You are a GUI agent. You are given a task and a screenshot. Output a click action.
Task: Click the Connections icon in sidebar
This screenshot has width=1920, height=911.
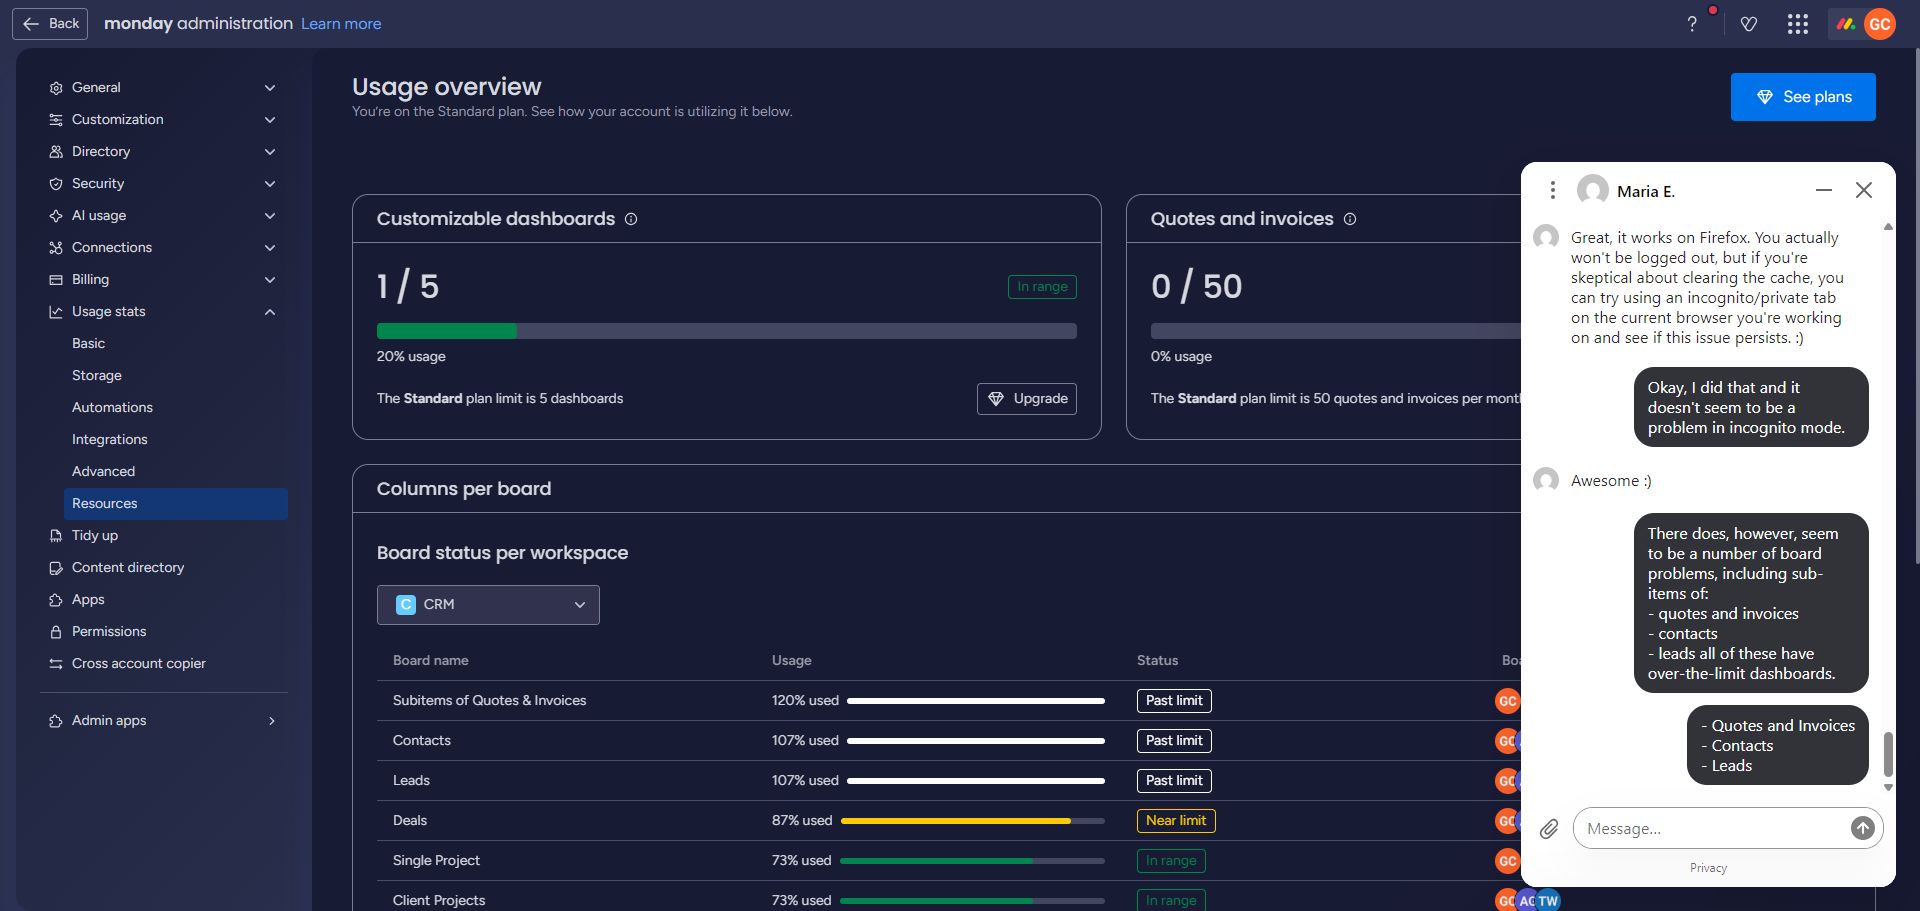click(x=56, y=248)
